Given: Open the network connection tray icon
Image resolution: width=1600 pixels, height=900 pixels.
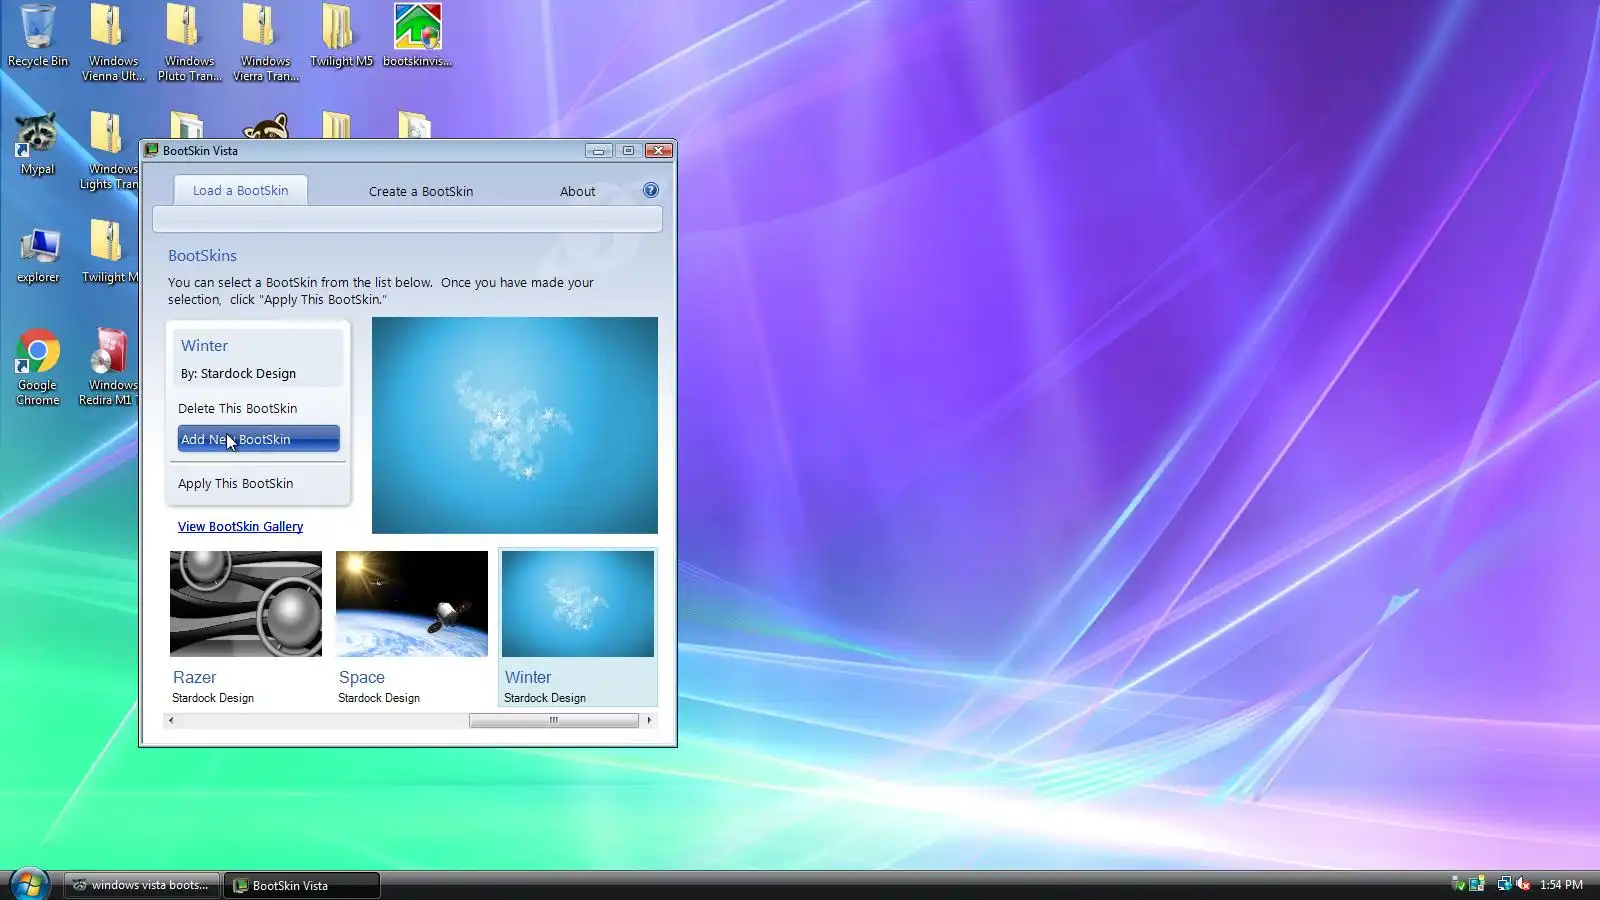Looking at the screenshot, I should tap(1504, 884).
